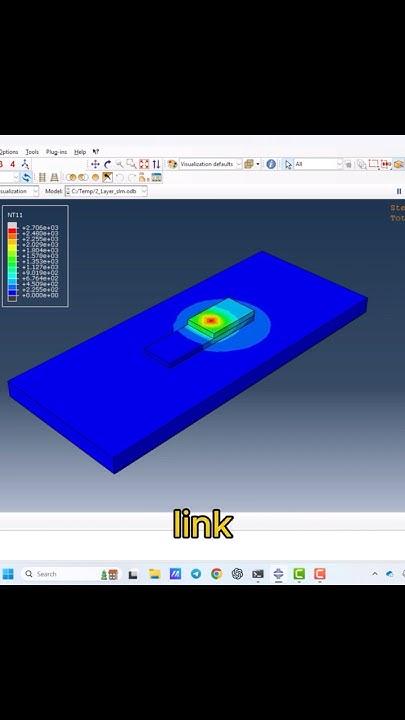The height and width of the screenshot is (720, 405).
Task: Click the blue circular arrows sync icon
Action: click(26, 177)
